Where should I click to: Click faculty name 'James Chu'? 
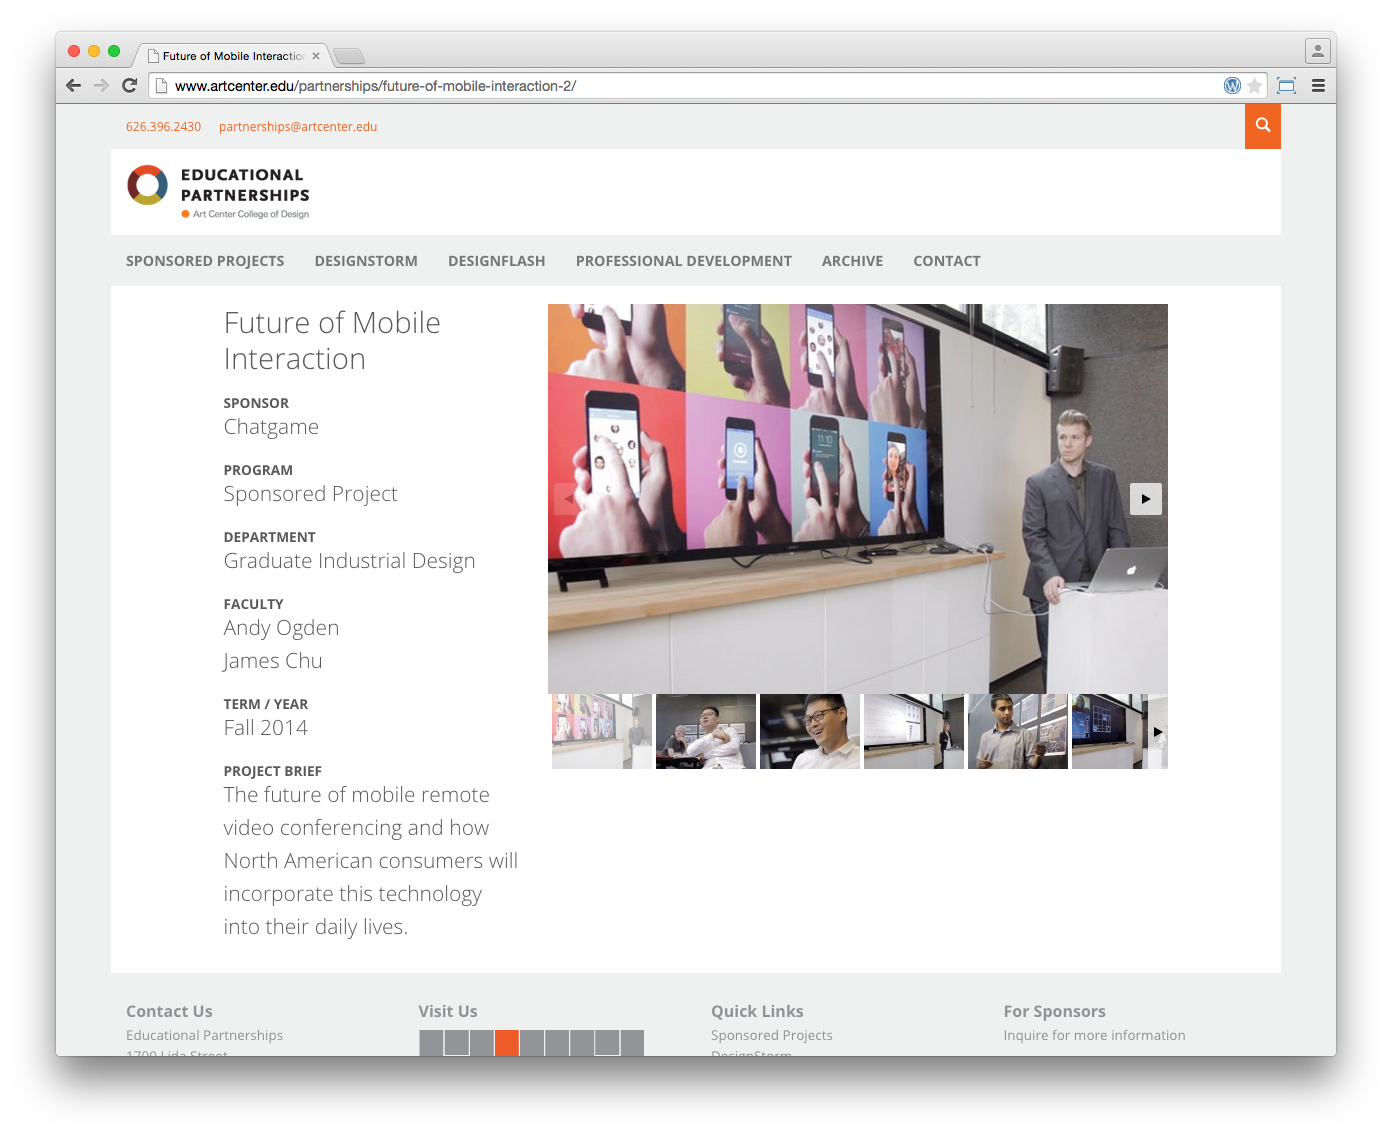pos(273,661)
